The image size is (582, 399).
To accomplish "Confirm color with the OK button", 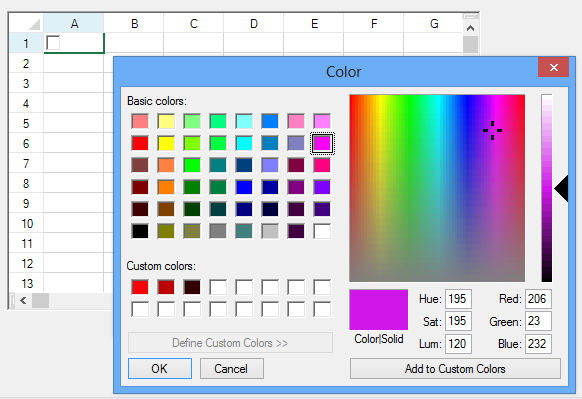I will click(x=160, y=369).
